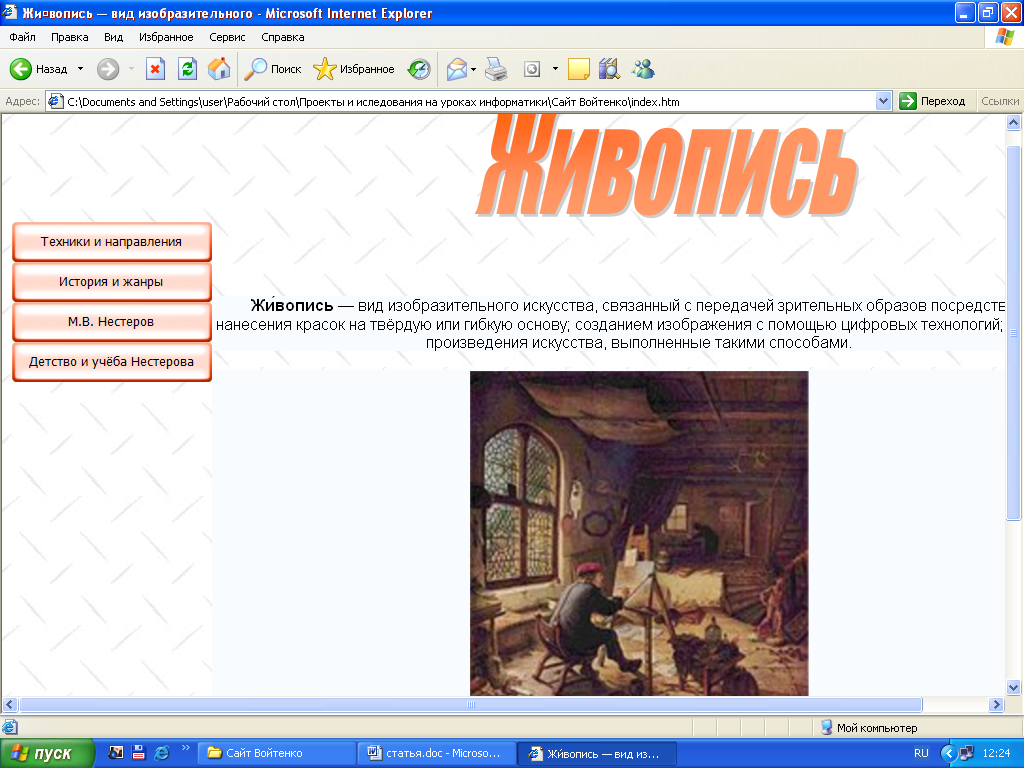Open the Детство и учёба Нестерова button

[112, 362]
